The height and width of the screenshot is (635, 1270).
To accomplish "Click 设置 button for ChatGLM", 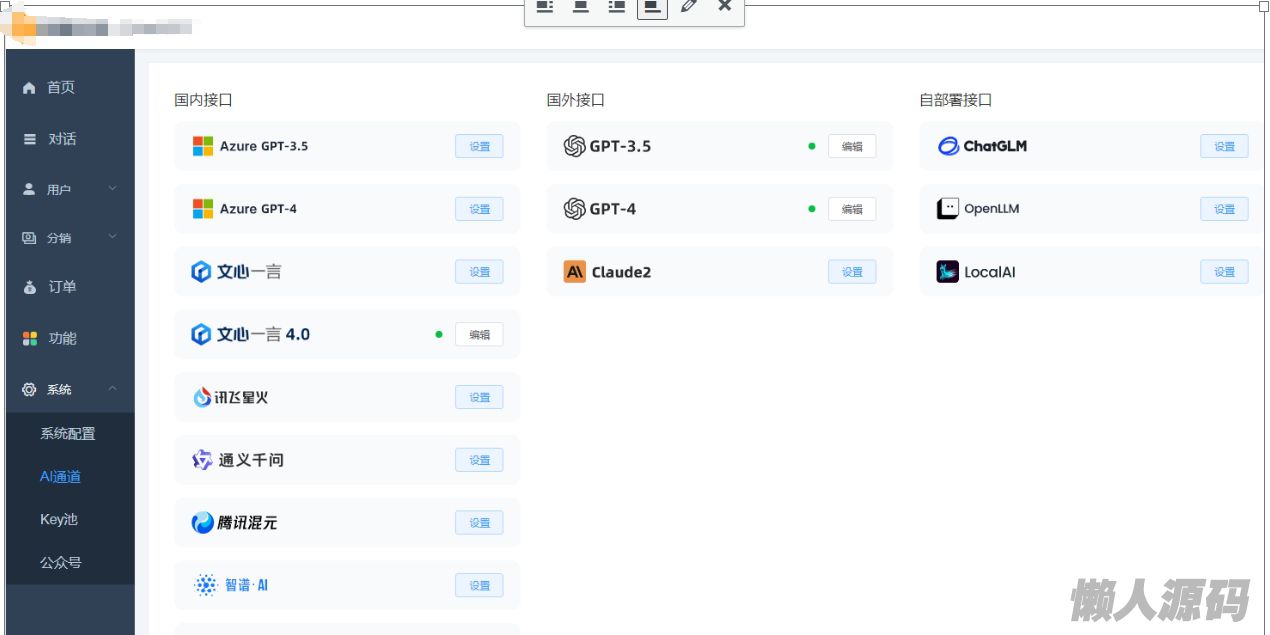I will [x=1224, y=146].
